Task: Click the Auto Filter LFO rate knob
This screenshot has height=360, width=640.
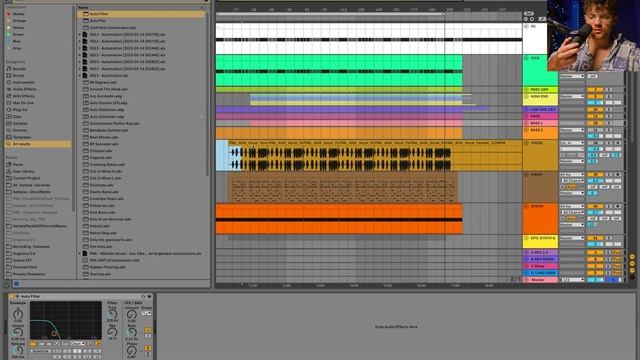Action: click(x=131, y=333)
